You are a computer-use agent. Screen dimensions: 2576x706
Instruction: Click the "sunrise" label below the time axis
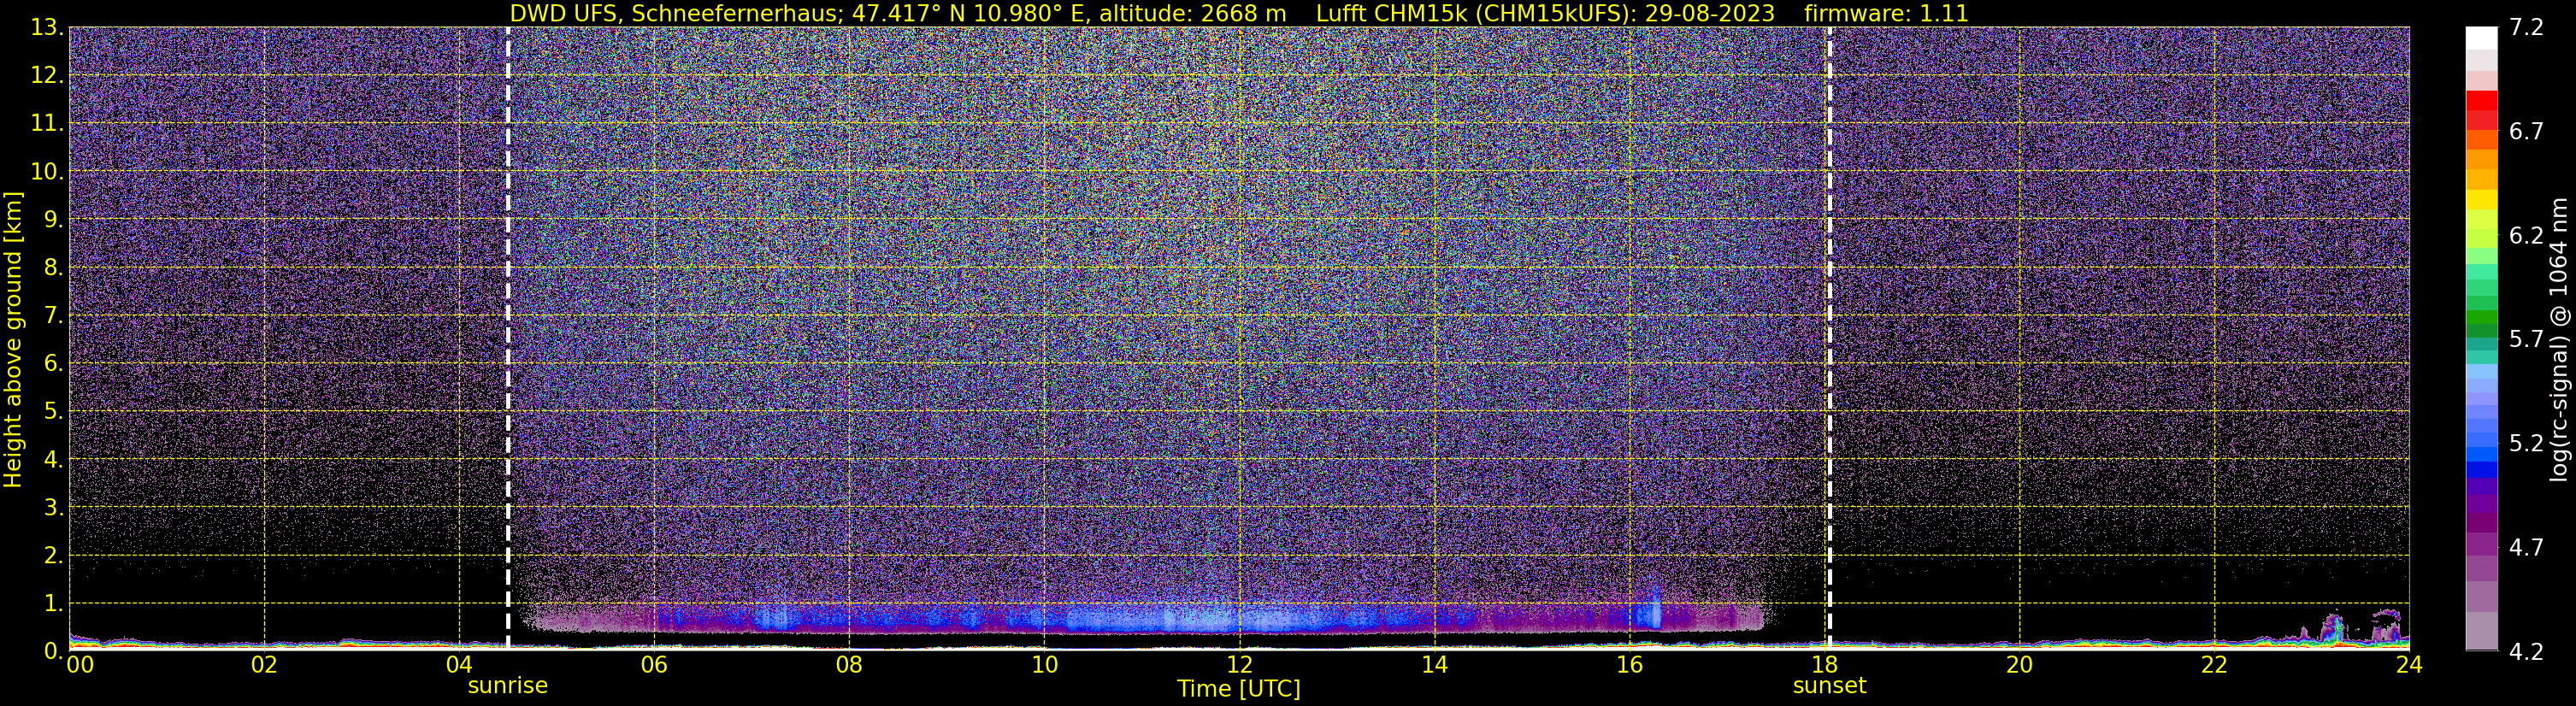tap(508, 686)
